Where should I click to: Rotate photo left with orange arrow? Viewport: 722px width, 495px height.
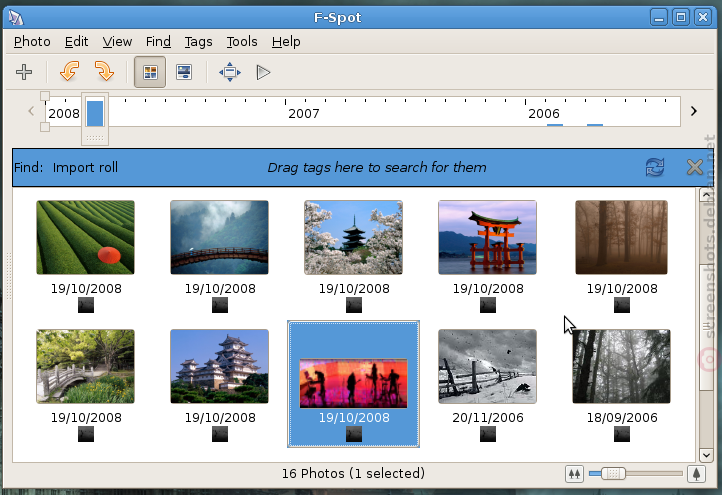pyautogui.click(x=70, y=72)
